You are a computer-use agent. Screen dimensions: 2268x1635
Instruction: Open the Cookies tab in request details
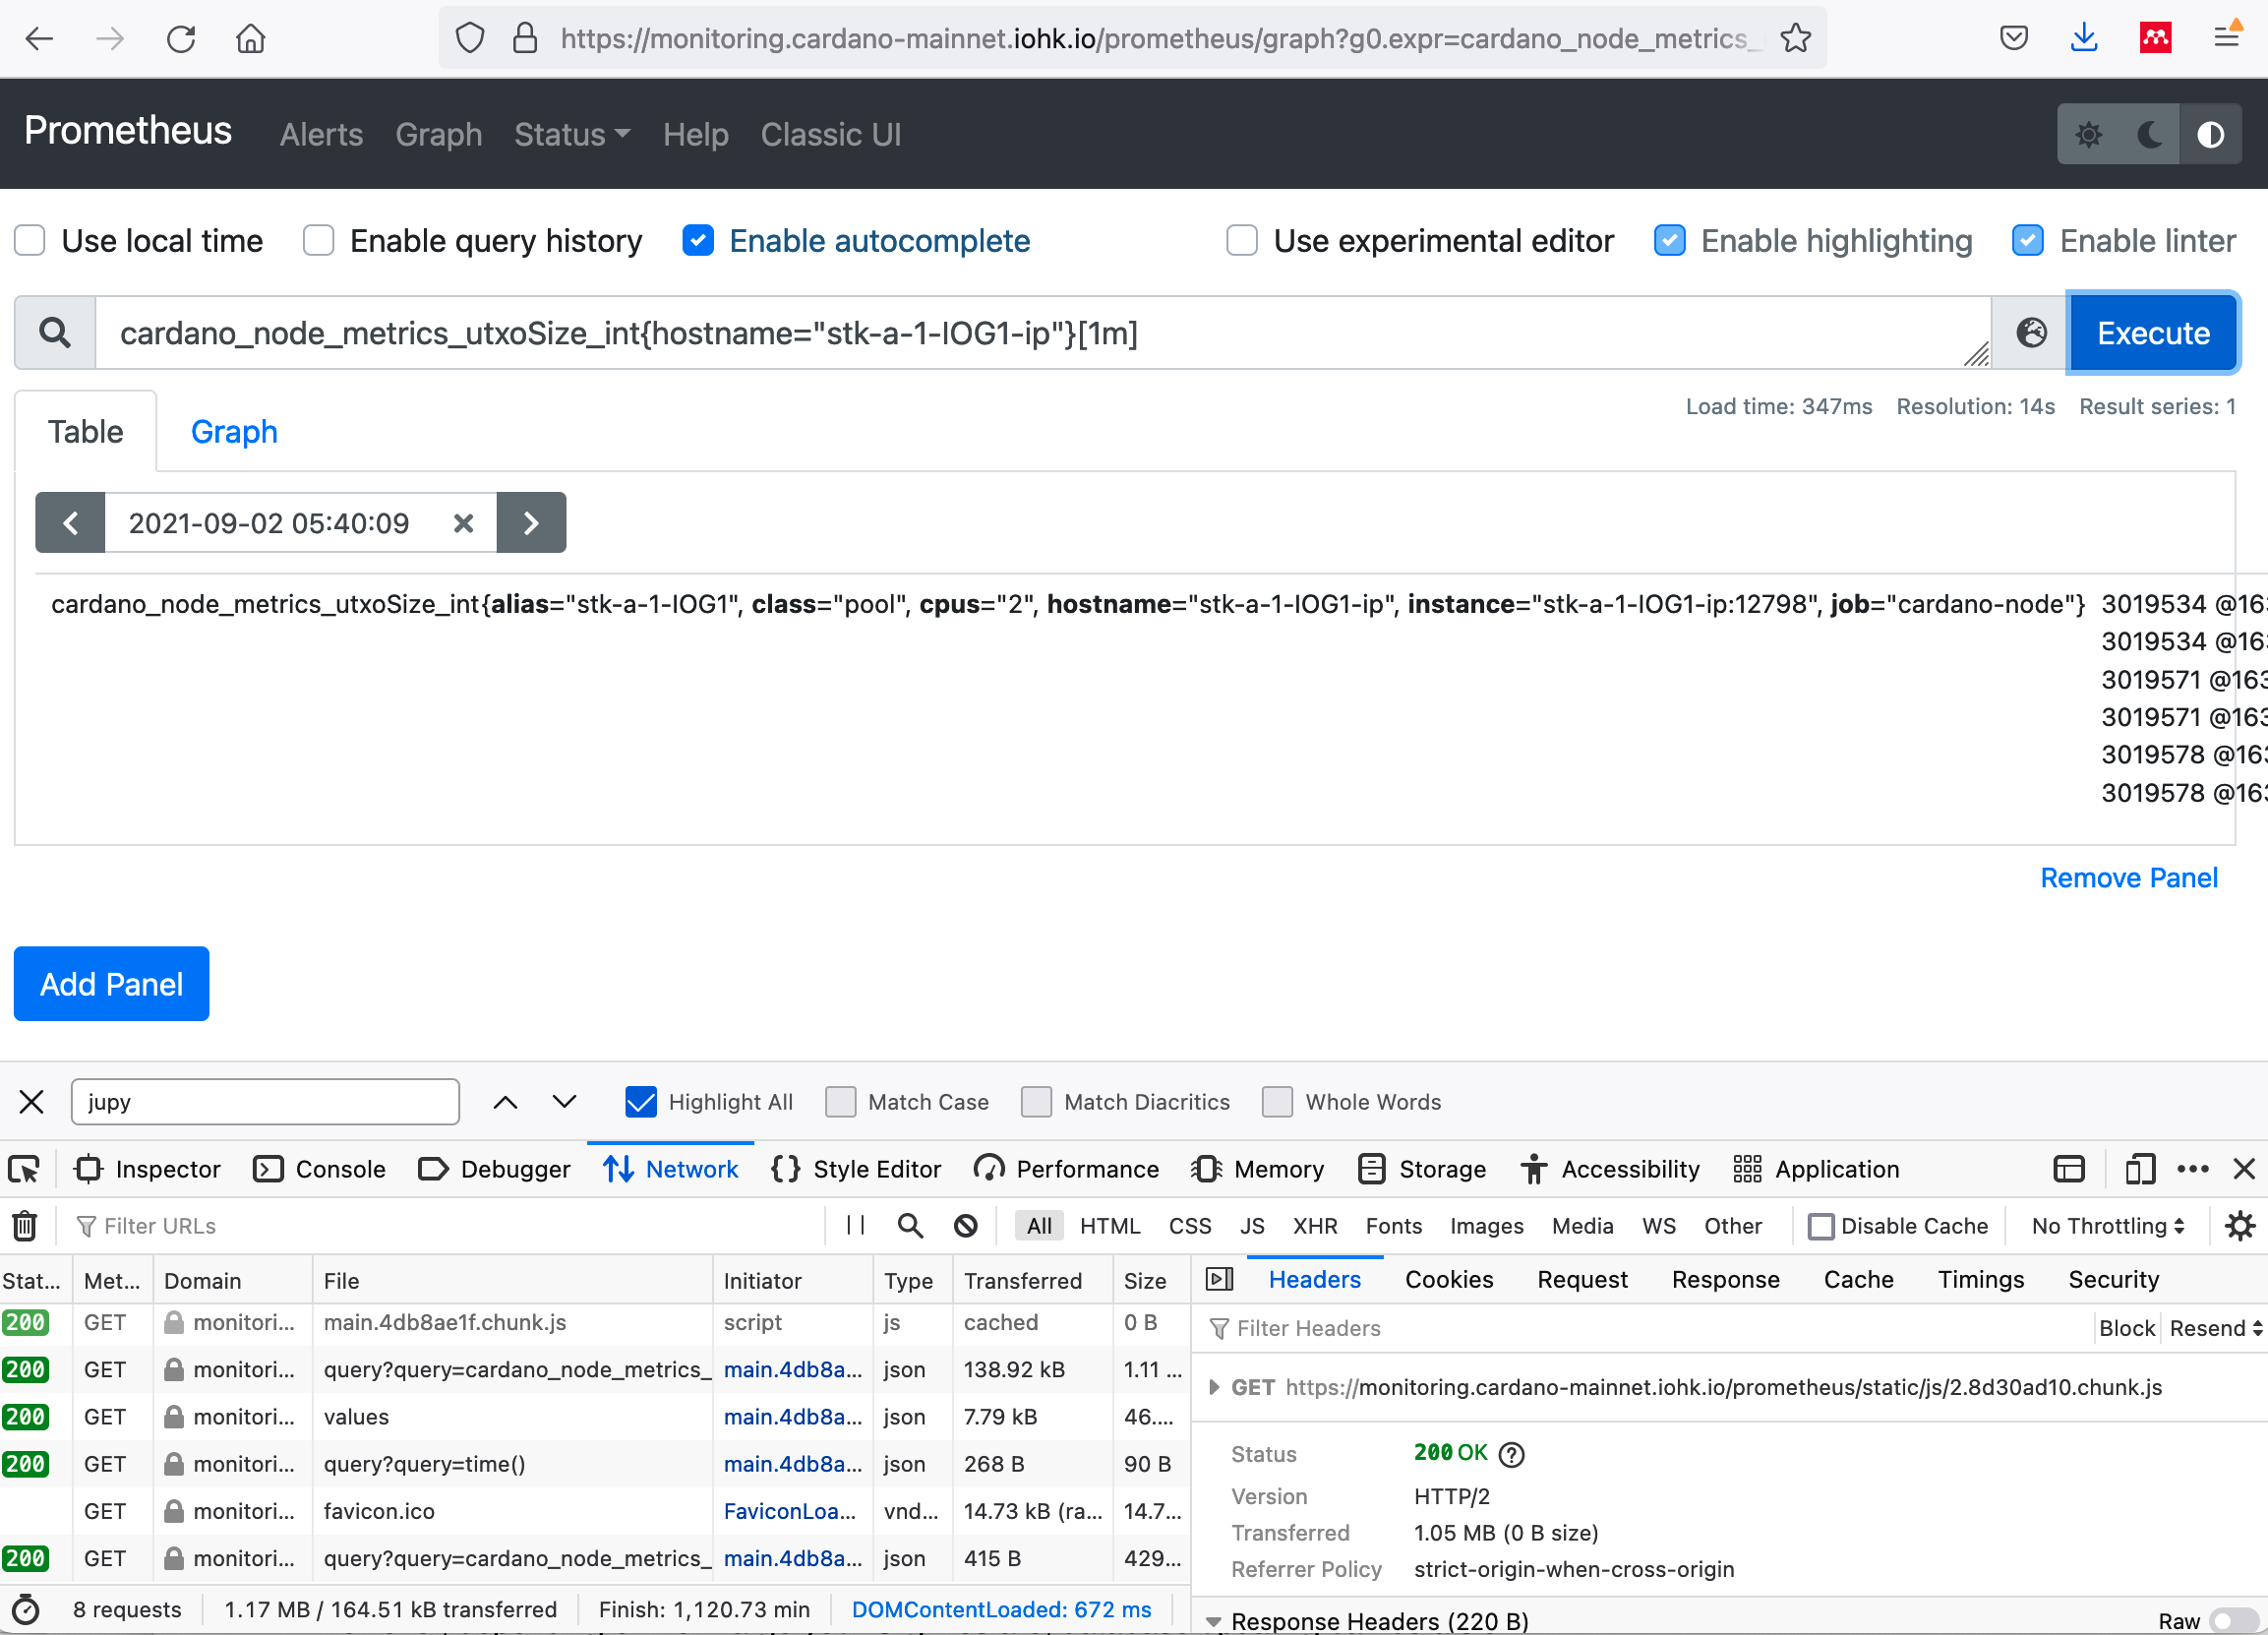click(1448, 1279)
